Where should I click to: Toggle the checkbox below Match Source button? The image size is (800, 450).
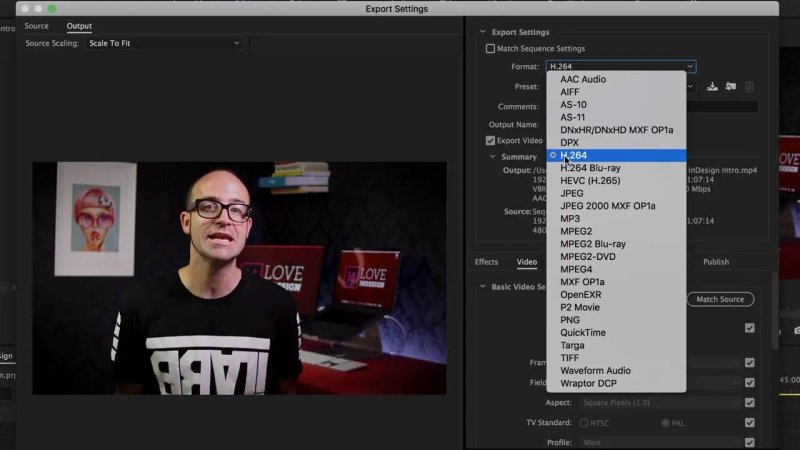749,328
